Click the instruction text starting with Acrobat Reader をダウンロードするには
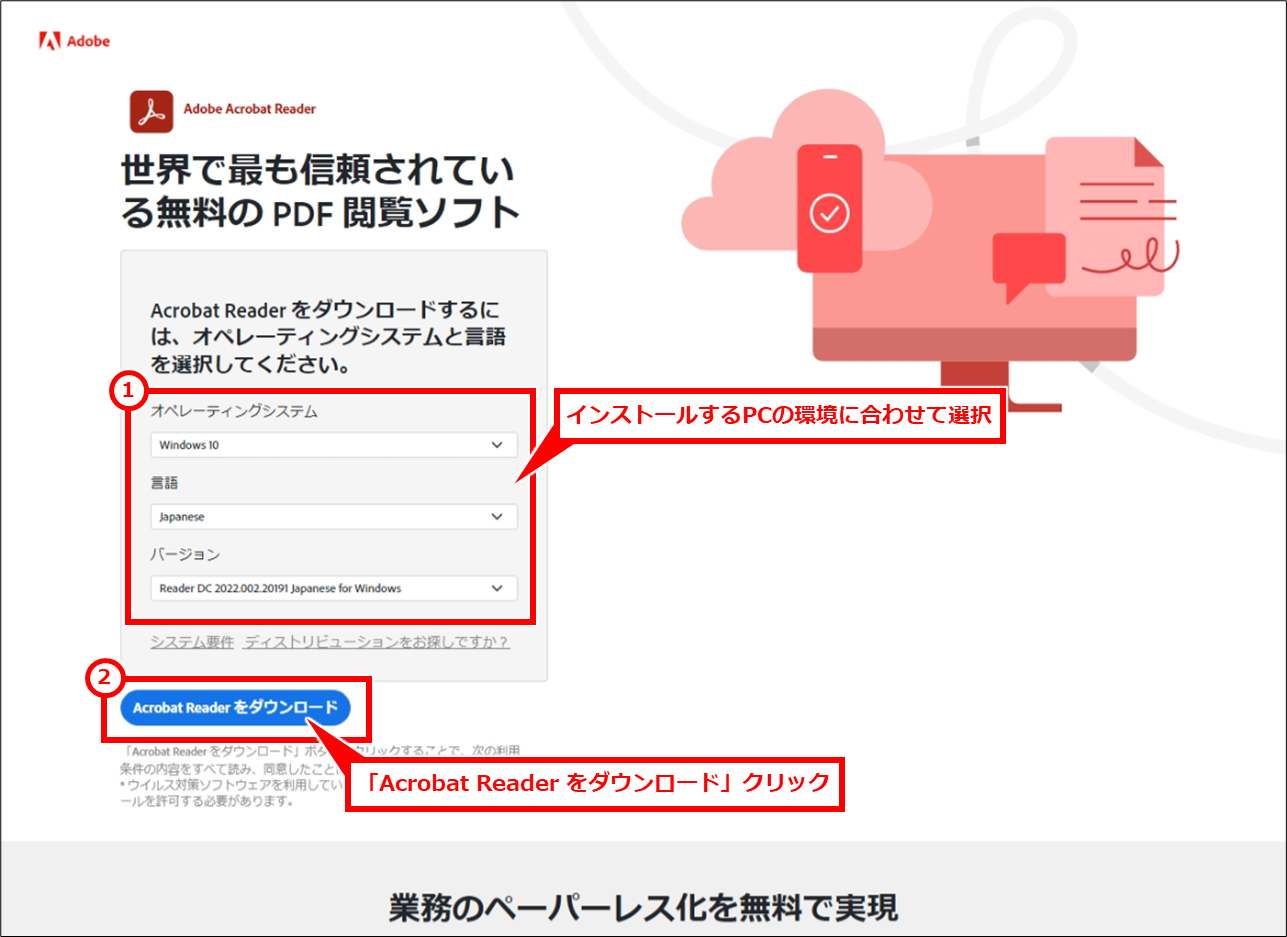The image size is (1287, 937). coord(328,337)
